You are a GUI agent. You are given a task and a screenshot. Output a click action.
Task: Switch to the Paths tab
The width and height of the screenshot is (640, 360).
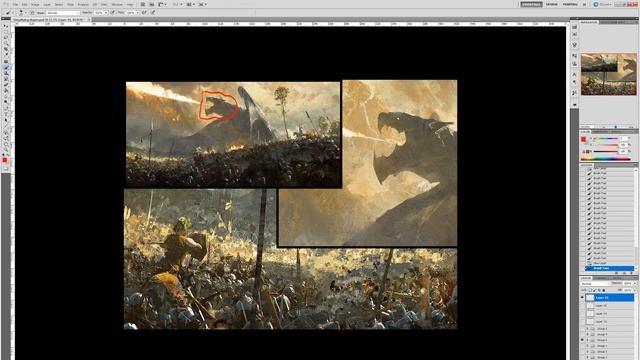(x=616, y=278)
